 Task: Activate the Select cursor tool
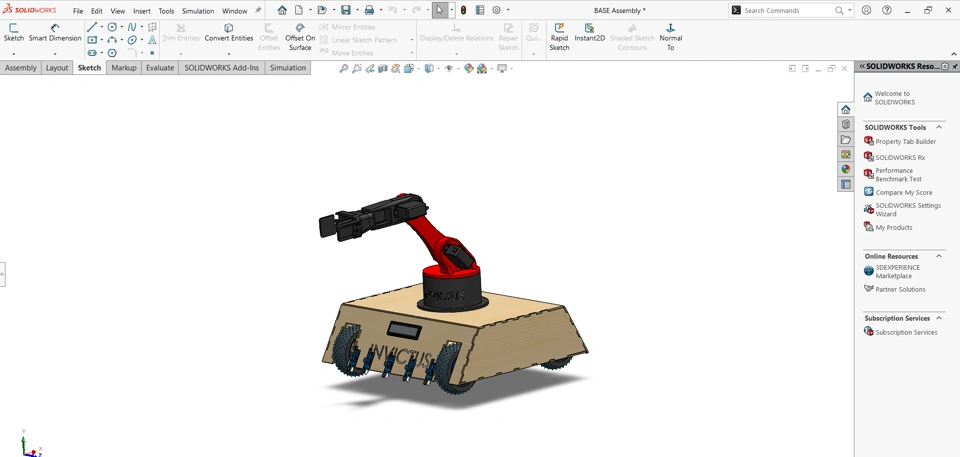[440, 10]
